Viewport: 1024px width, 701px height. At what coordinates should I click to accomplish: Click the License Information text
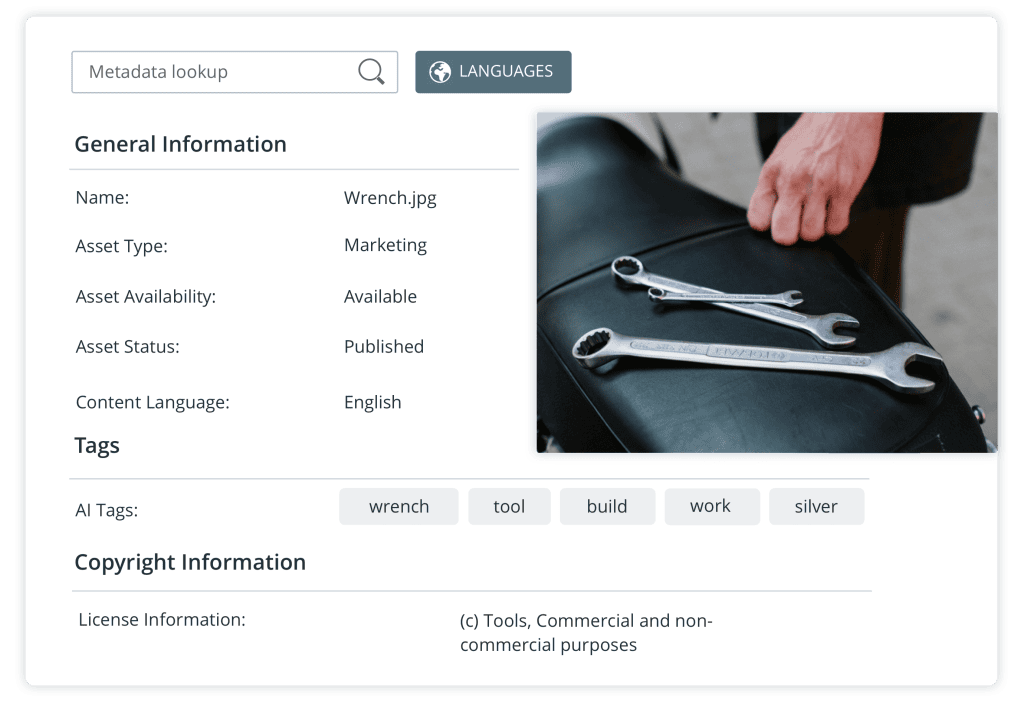(162, 619)
